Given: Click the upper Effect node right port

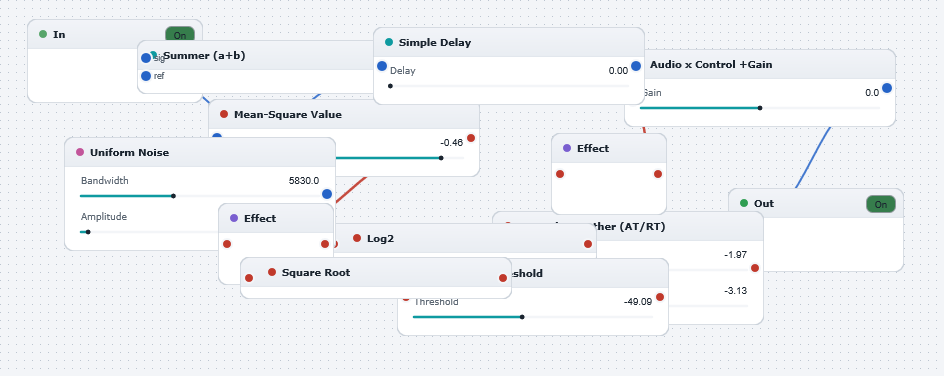Looking at the screenshot, I should [x=657, y=174].
